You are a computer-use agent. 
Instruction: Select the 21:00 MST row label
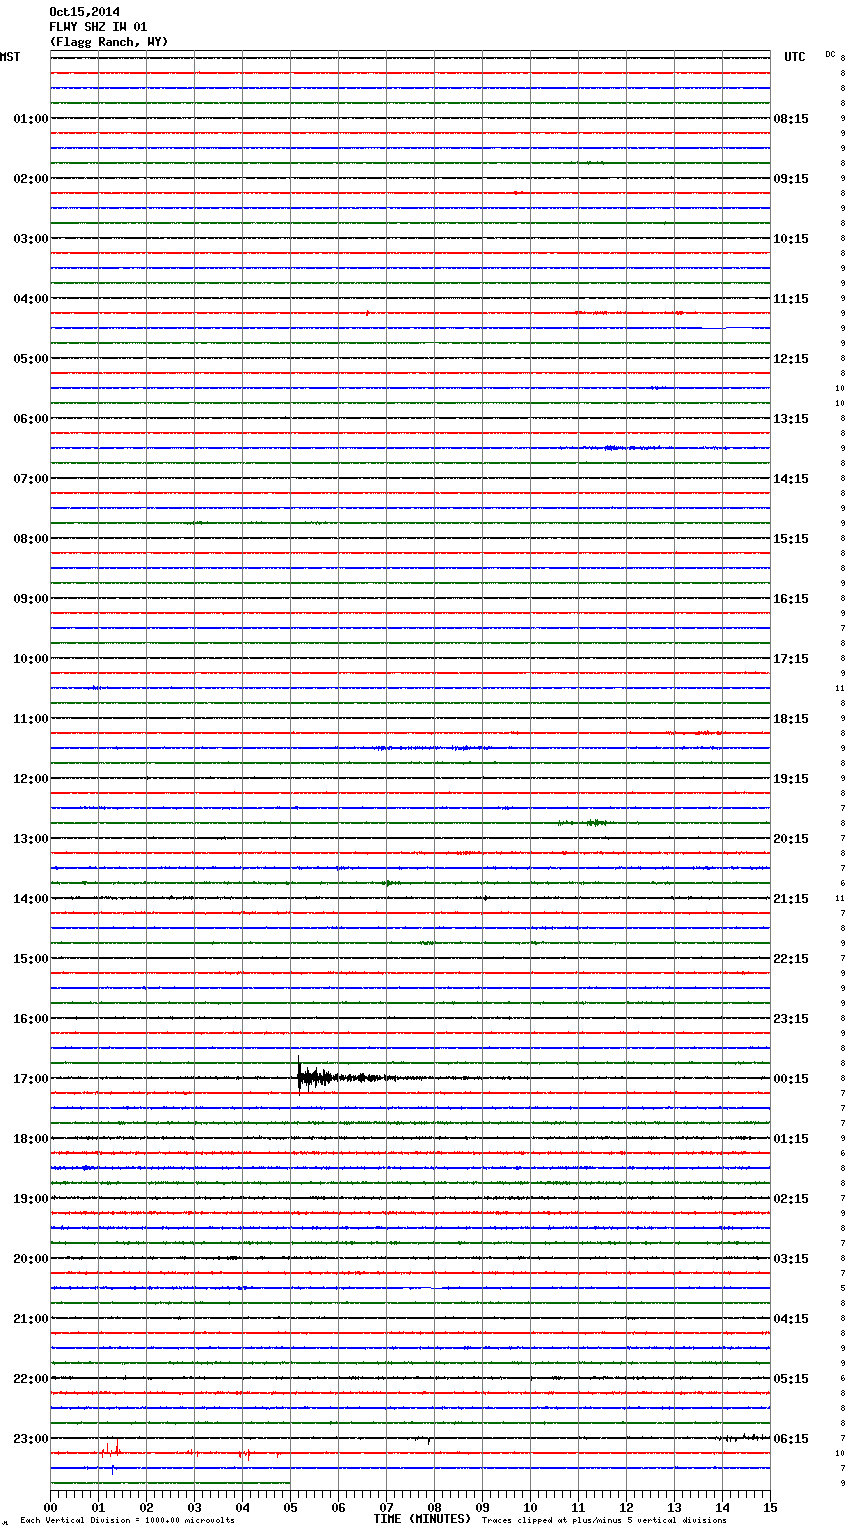(31, 1319)
